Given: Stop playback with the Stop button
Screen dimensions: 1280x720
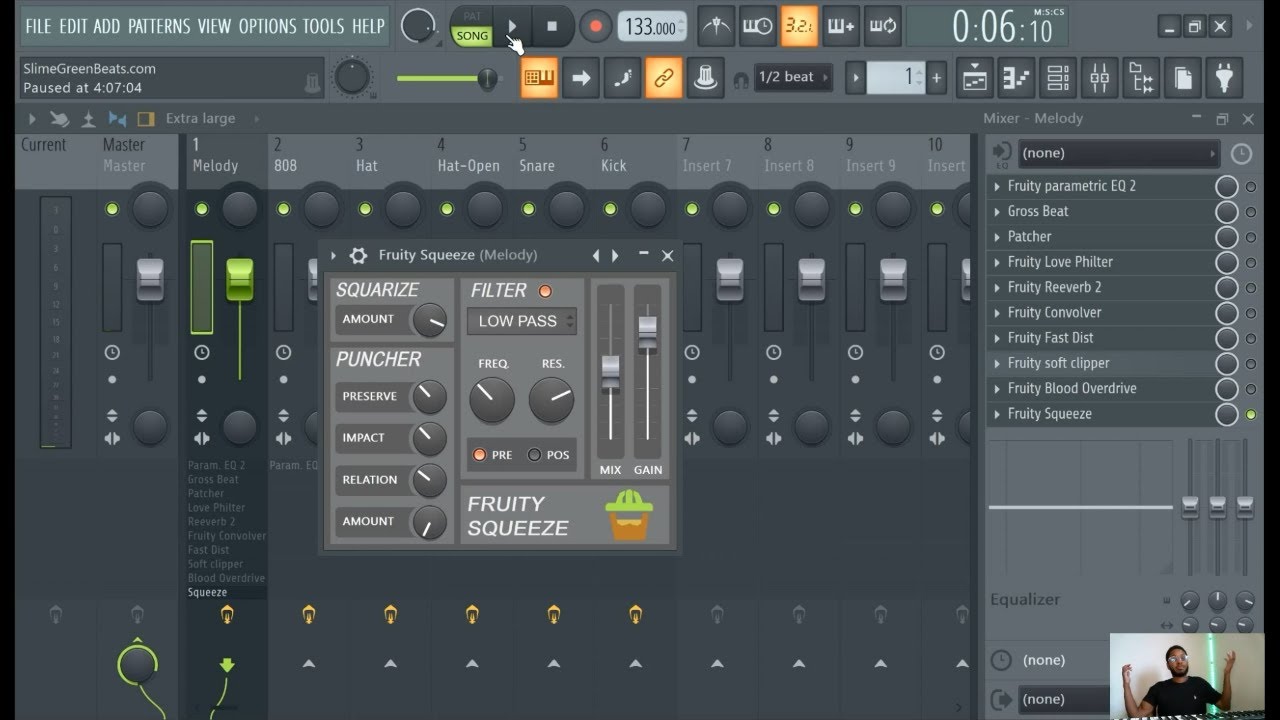Looking at the screenshot, I should coord(552,26).
